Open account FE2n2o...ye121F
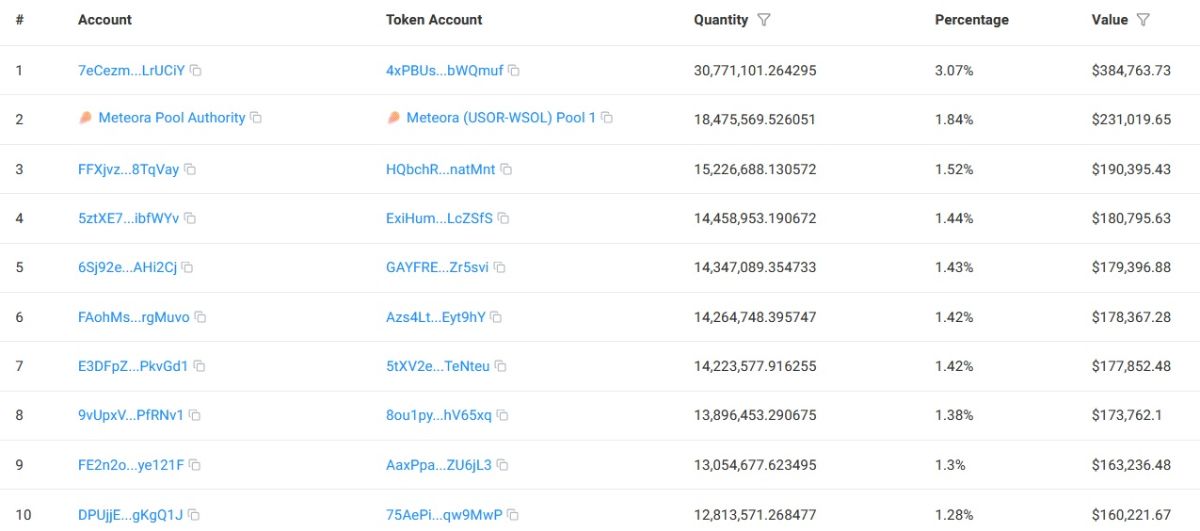Viewport: 1200px width, 531px height. [x=131, y=465]
